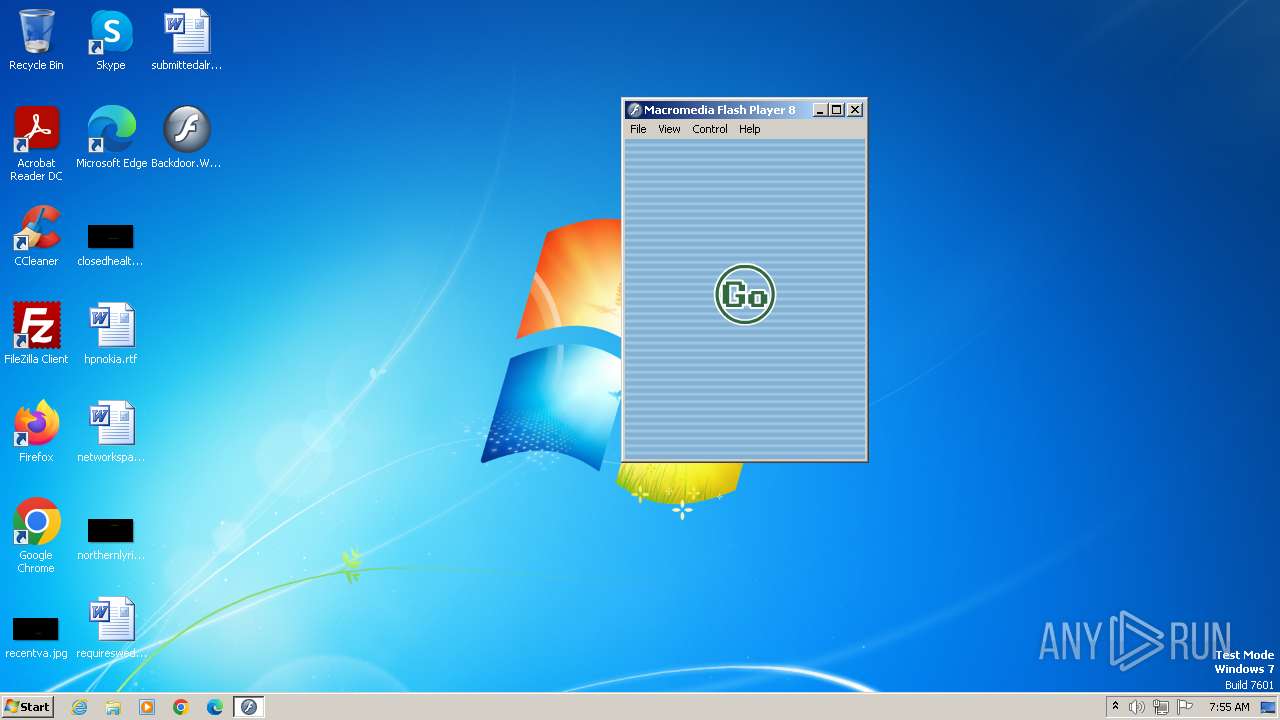
Task: Select the Recycle Bin desktop icon
Action: 36,40
